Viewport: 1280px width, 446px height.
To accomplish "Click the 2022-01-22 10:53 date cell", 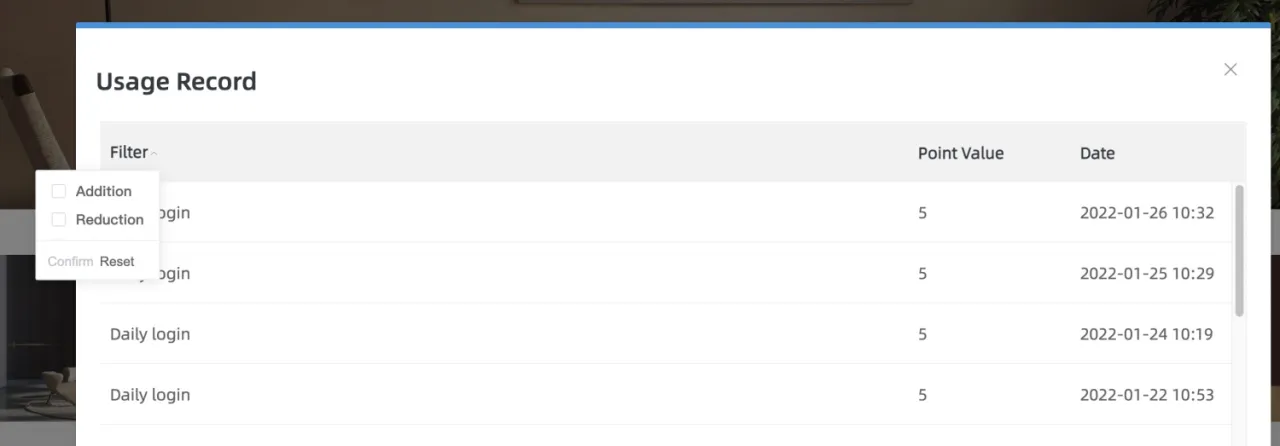I will (x=1147, y=395).
